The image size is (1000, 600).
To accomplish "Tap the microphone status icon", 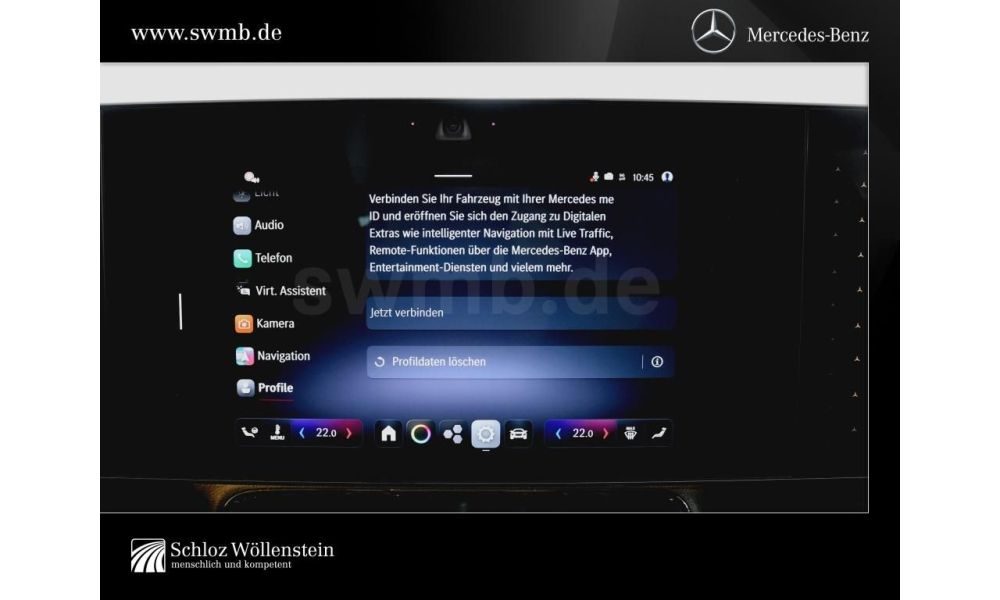I will tap(594, 177).
